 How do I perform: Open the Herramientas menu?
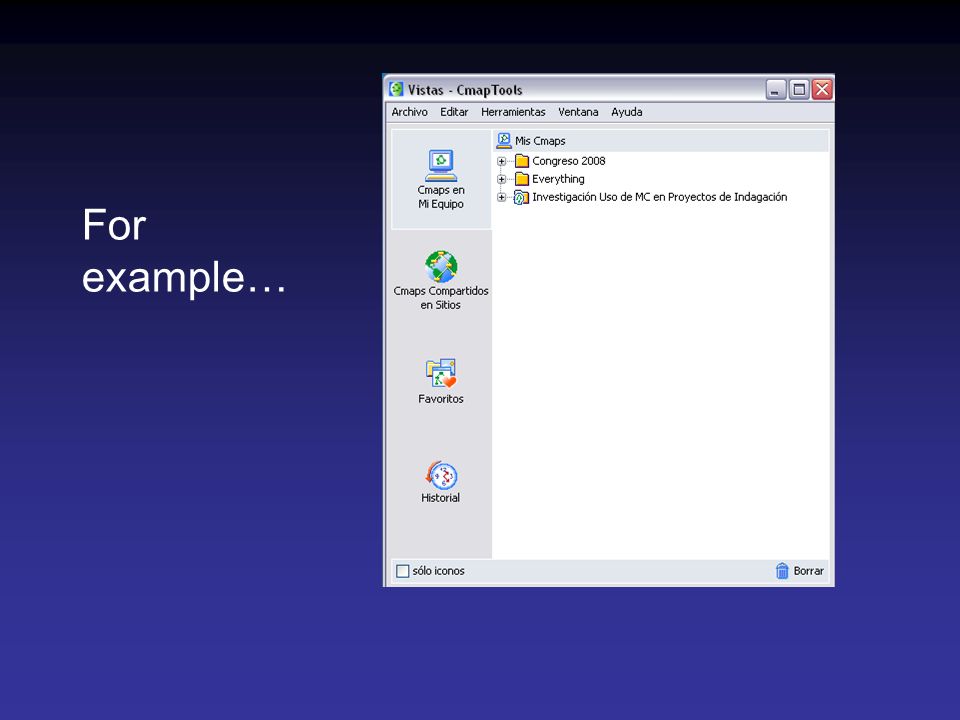pyautogui.click(x=513, y=112)
